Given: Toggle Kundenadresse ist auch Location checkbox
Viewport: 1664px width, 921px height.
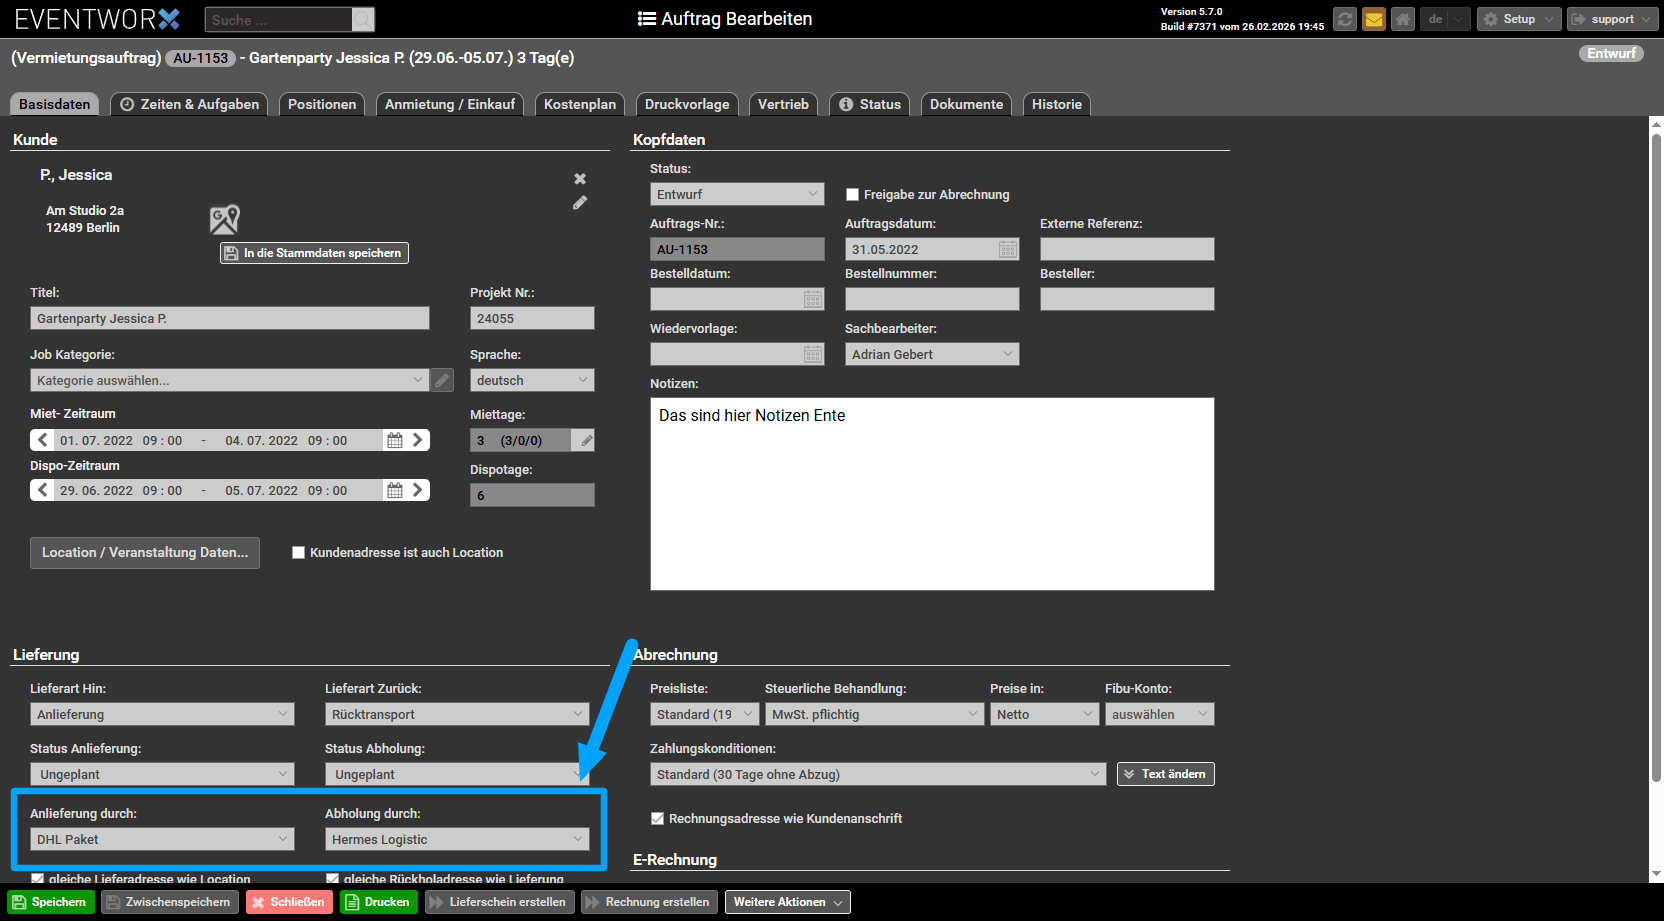Looking at the screenshot, I should 298,553.
